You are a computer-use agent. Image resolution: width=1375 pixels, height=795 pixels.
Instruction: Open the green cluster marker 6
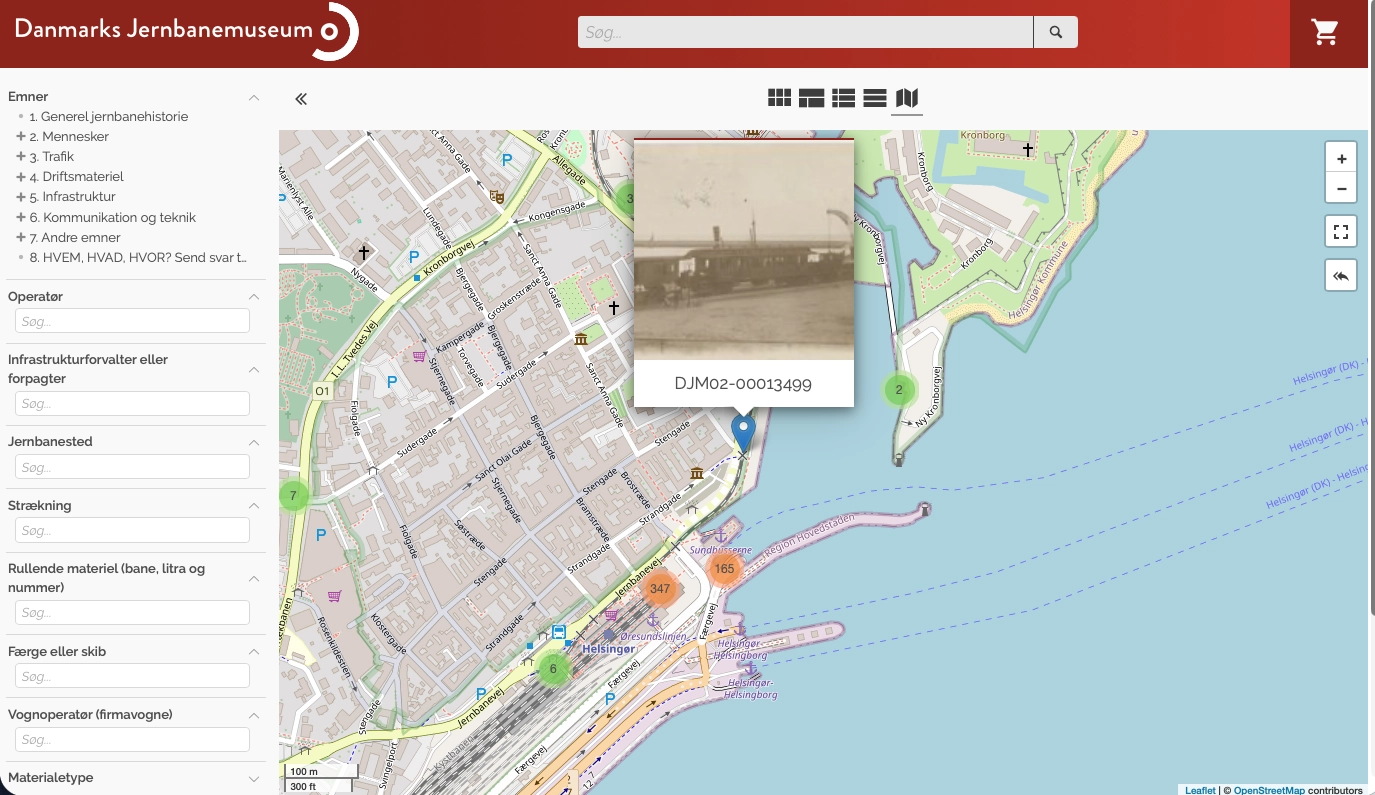(553, 669)
